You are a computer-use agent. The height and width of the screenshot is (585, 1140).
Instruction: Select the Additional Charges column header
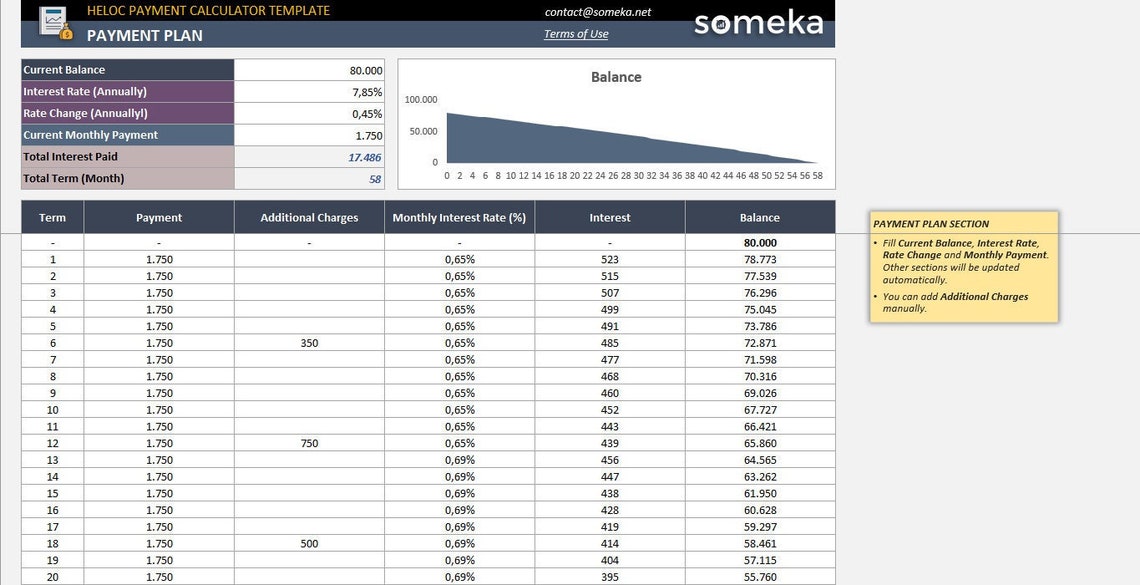tap(309, 217)
